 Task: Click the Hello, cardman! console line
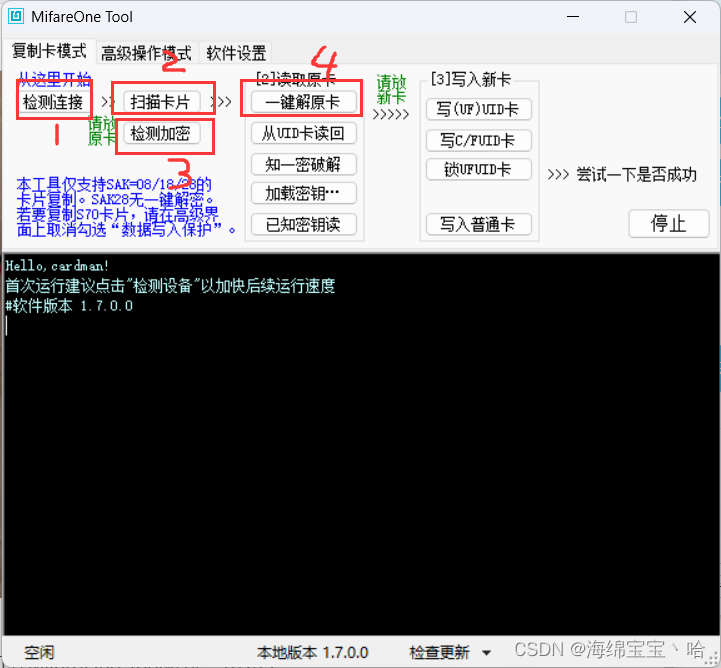coord(57,266)
